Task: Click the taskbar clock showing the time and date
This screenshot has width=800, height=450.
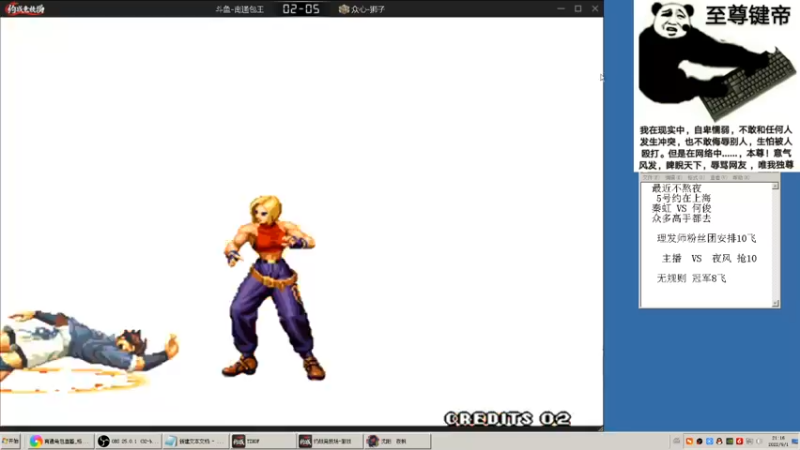Action: [x=779, y=441]
